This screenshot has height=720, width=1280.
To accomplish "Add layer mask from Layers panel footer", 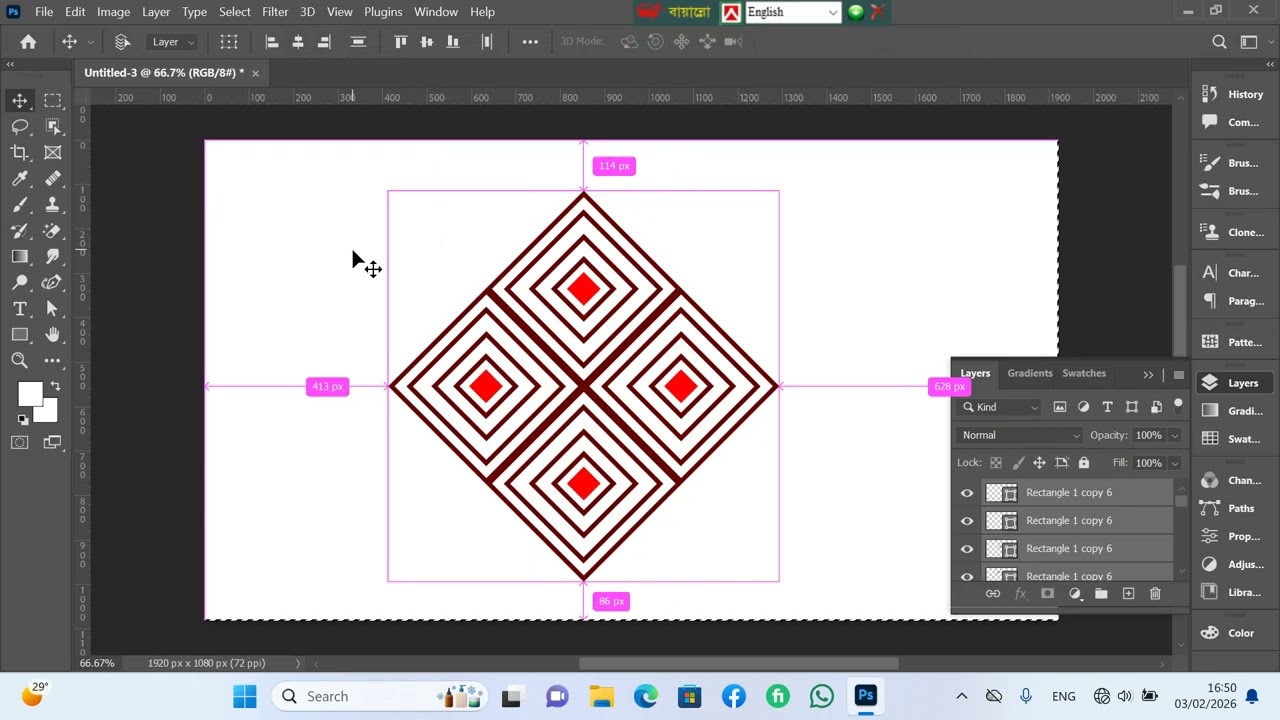I will (1047, 594).
